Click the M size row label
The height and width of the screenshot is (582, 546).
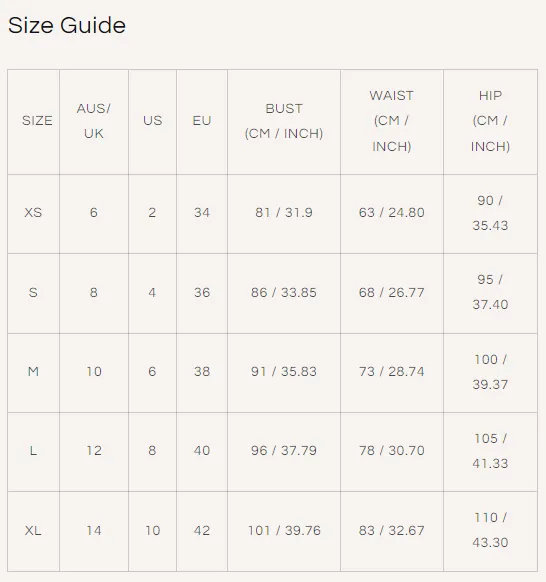click(33, 371)
